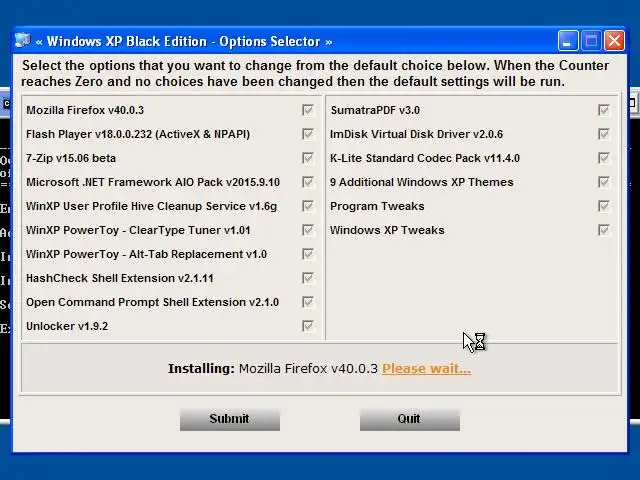
Task: Click WinXP User Profile Hive Cleanup label
Action: [151, 206]
